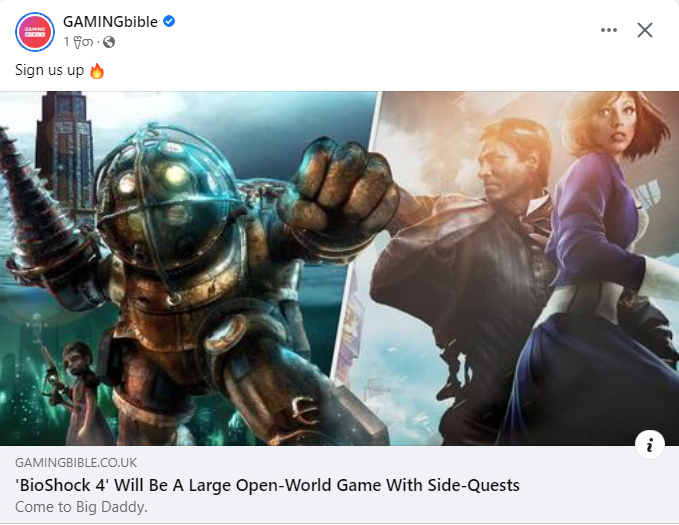This screenshot has width=679, height=525.
Task: Click the skyscraper in the artwork background
Action: point(65,145)
